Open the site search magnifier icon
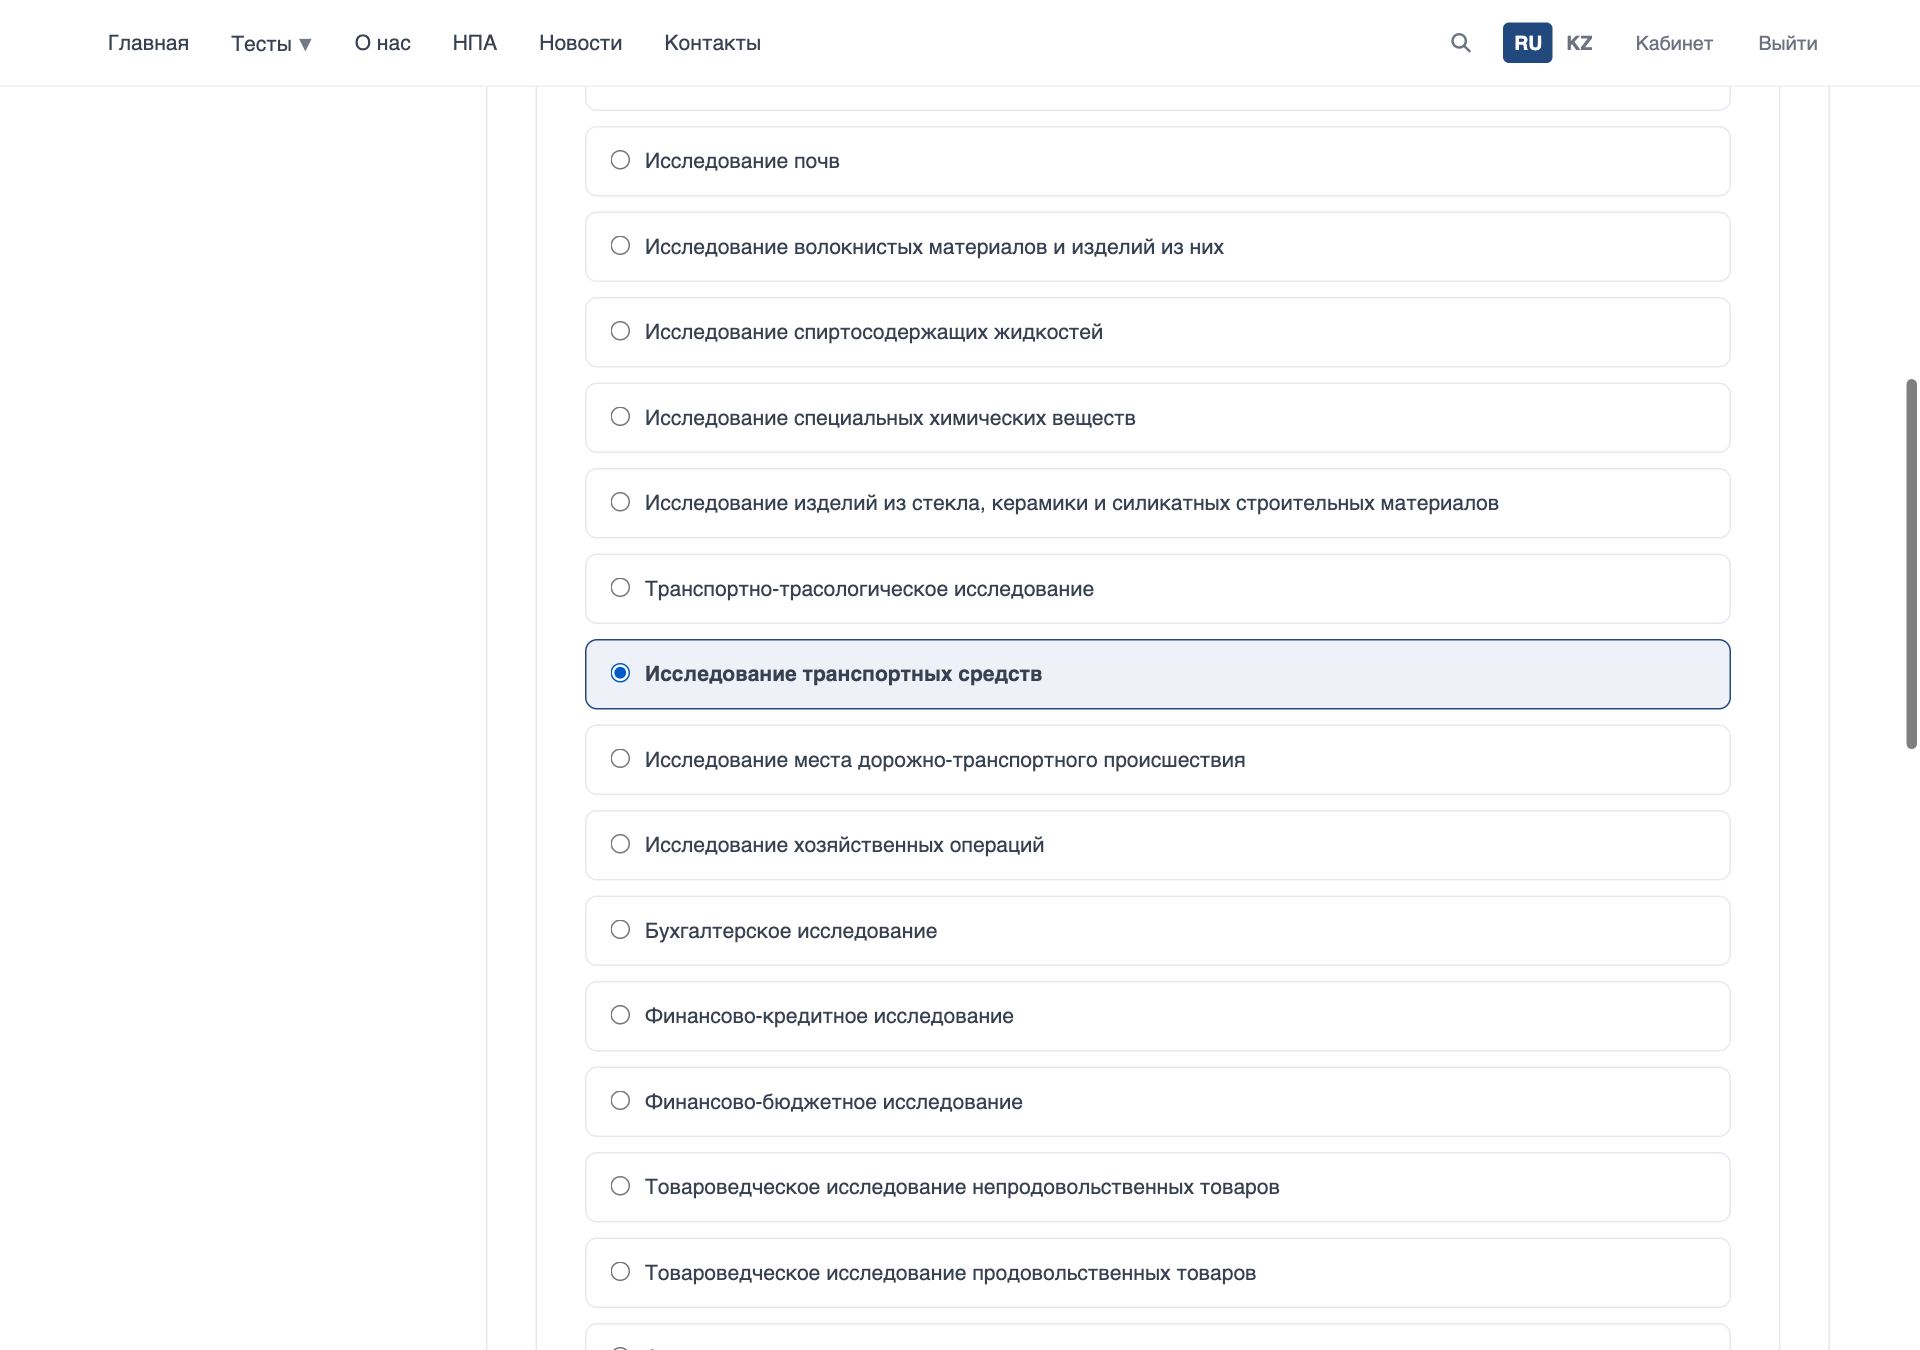This screenshot has width=1920, height=1350. pos(1460,43)
